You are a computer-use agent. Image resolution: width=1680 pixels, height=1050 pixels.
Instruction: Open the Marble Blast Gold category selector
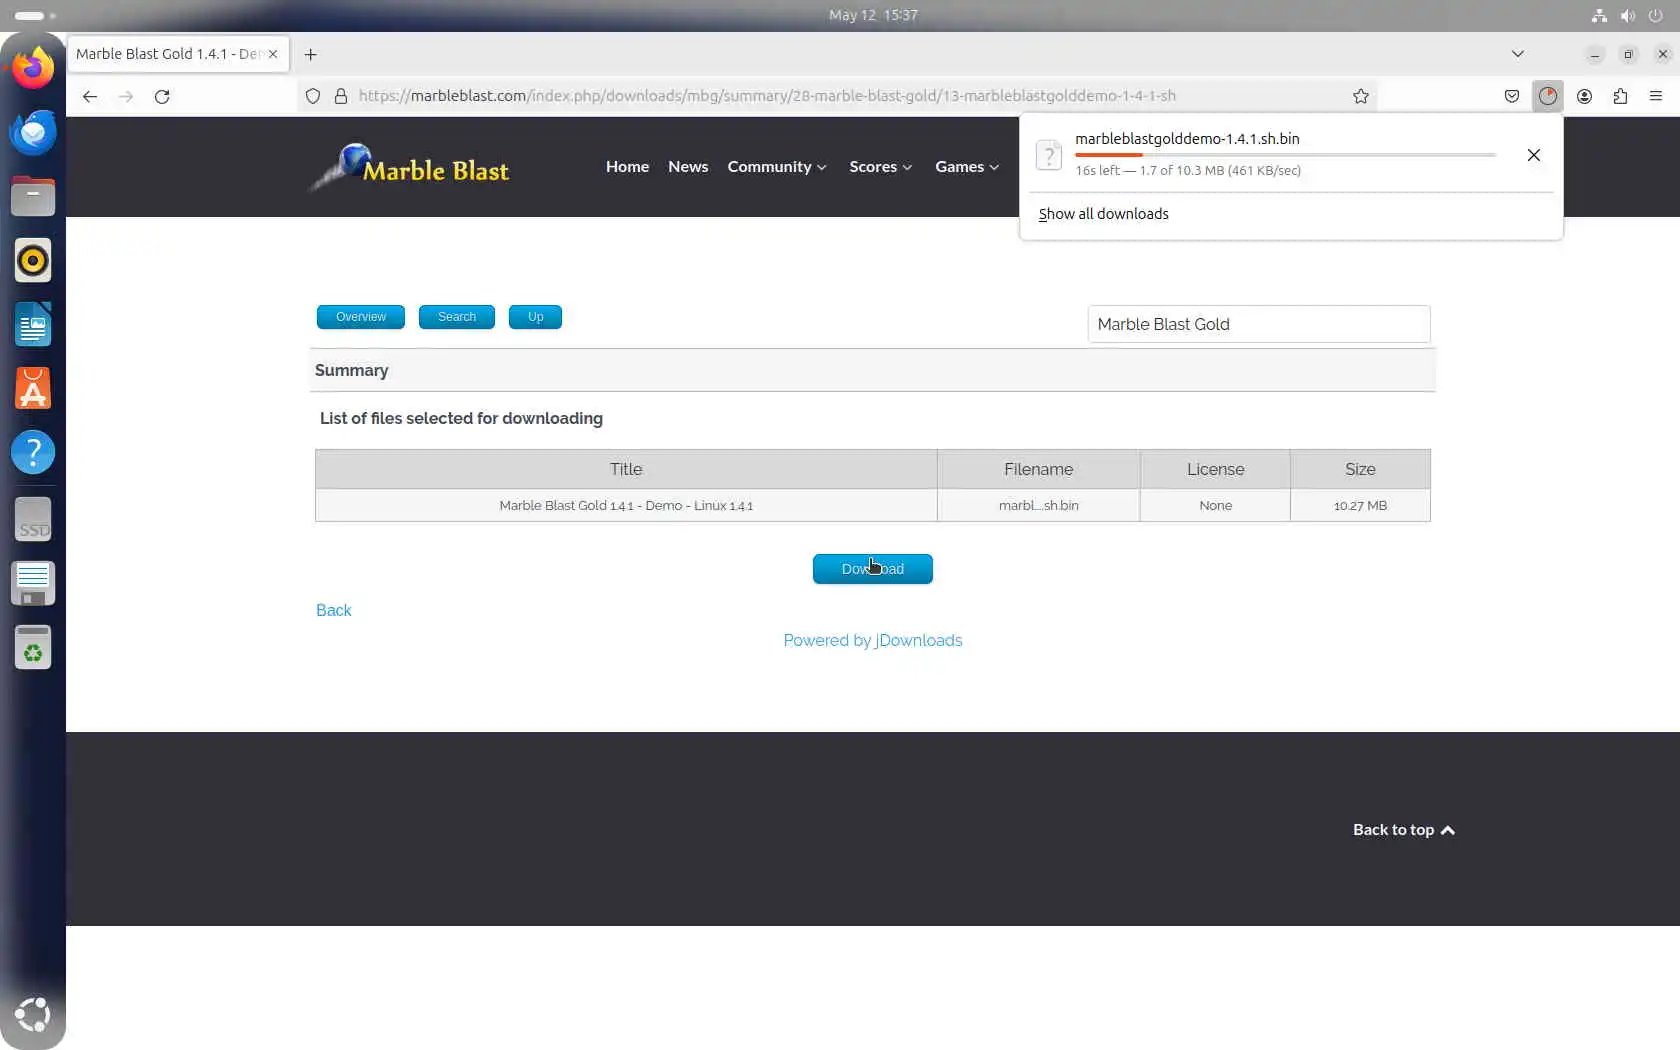[x=1259, y=324]
